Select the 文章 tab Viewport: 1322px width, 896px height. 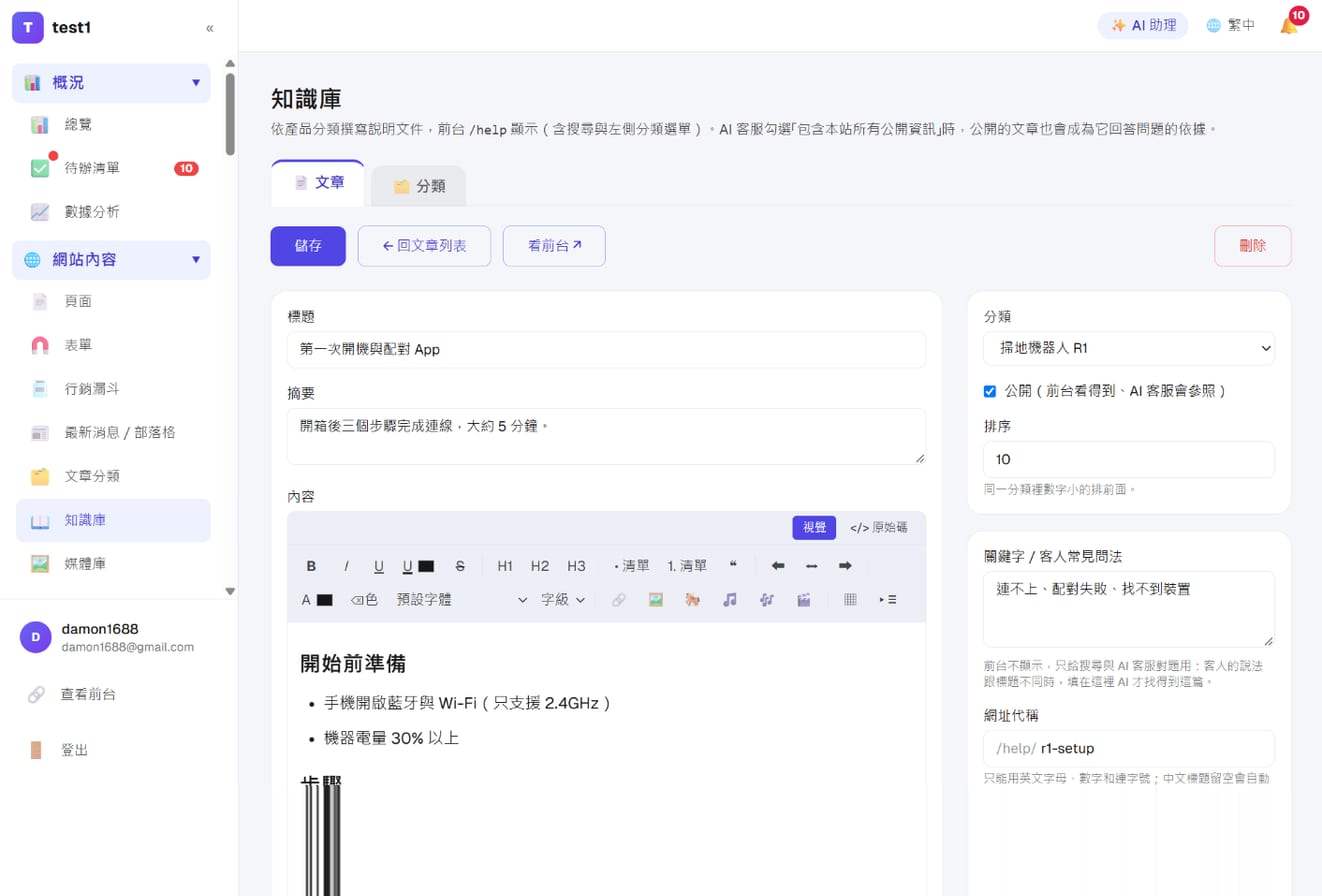[x=317, y=183]
